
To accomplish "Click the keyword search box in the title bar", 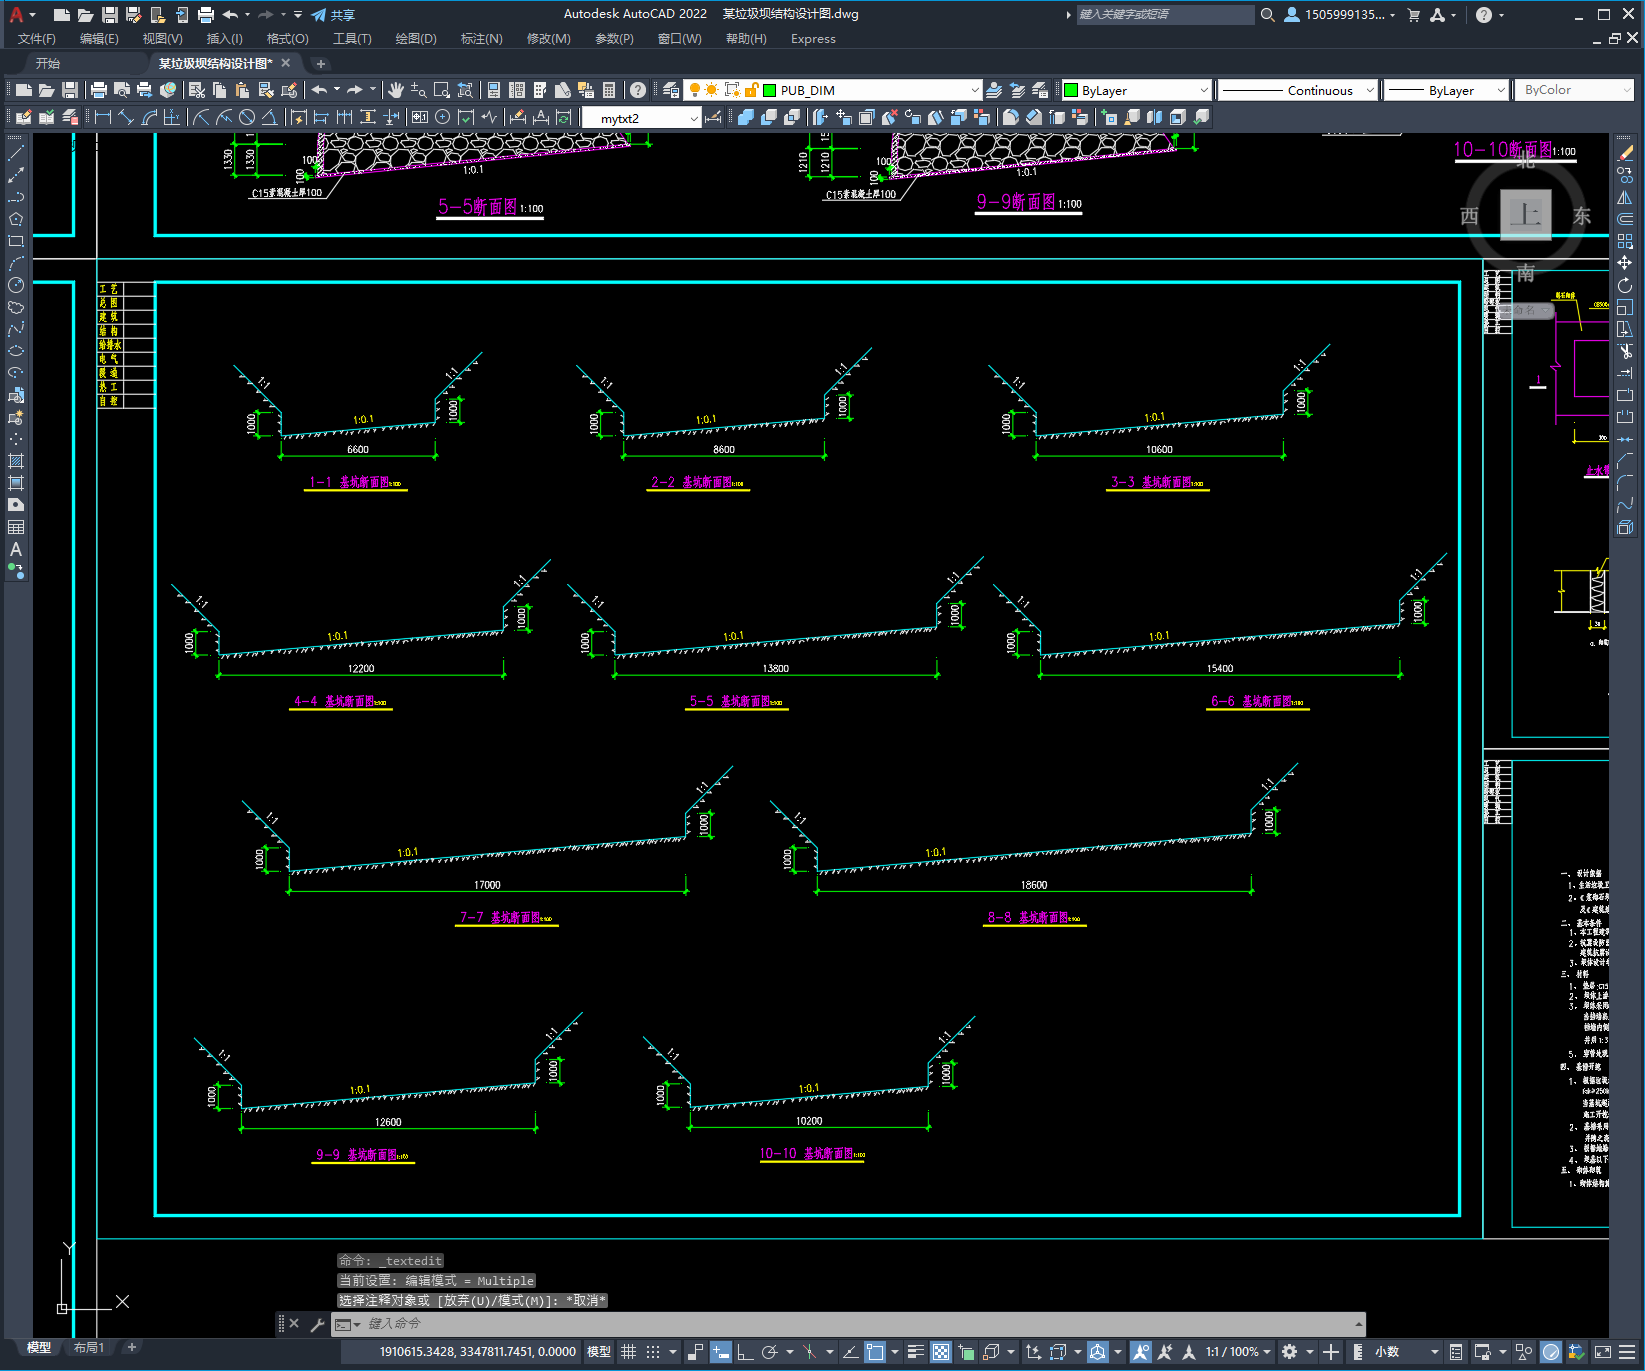I will 1165,15.
